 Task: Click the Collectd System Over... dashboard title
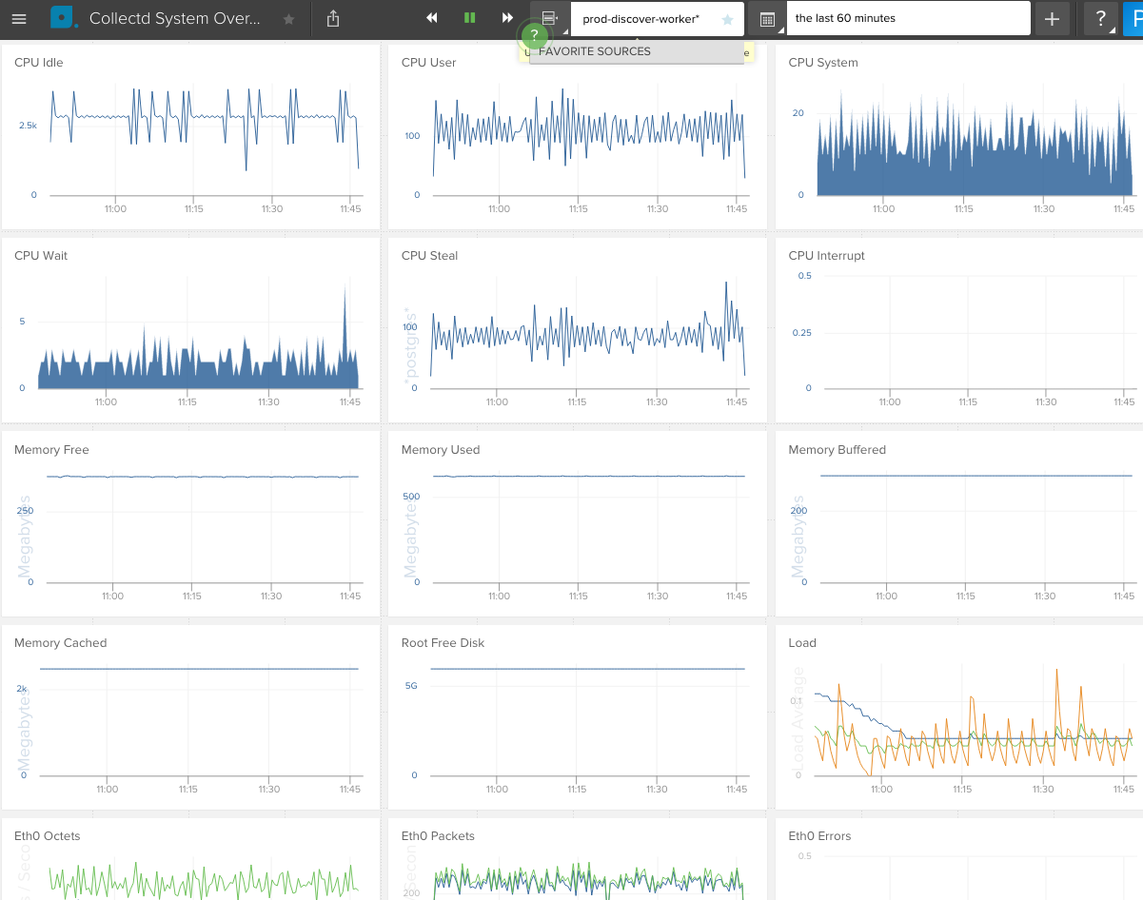pyautogui.click(x=174, y=18)
